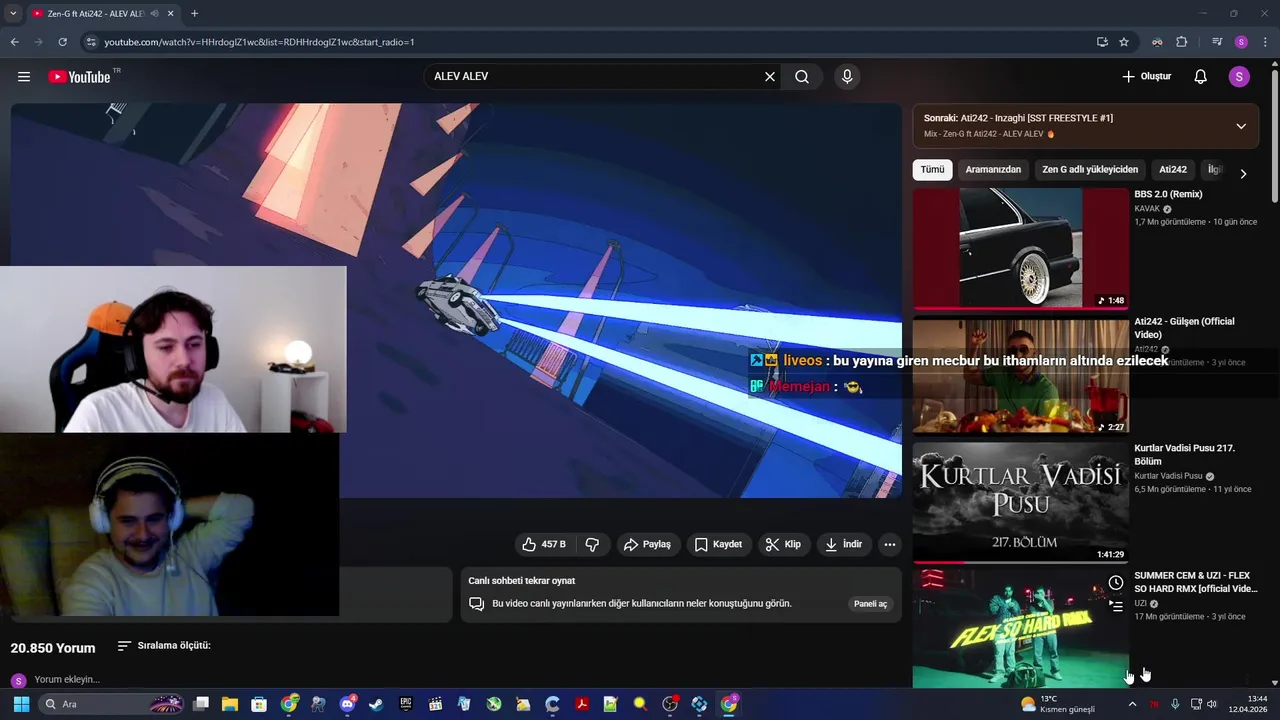
Task: Open Chrome media controls icon
Action: tap(1217, 42)
